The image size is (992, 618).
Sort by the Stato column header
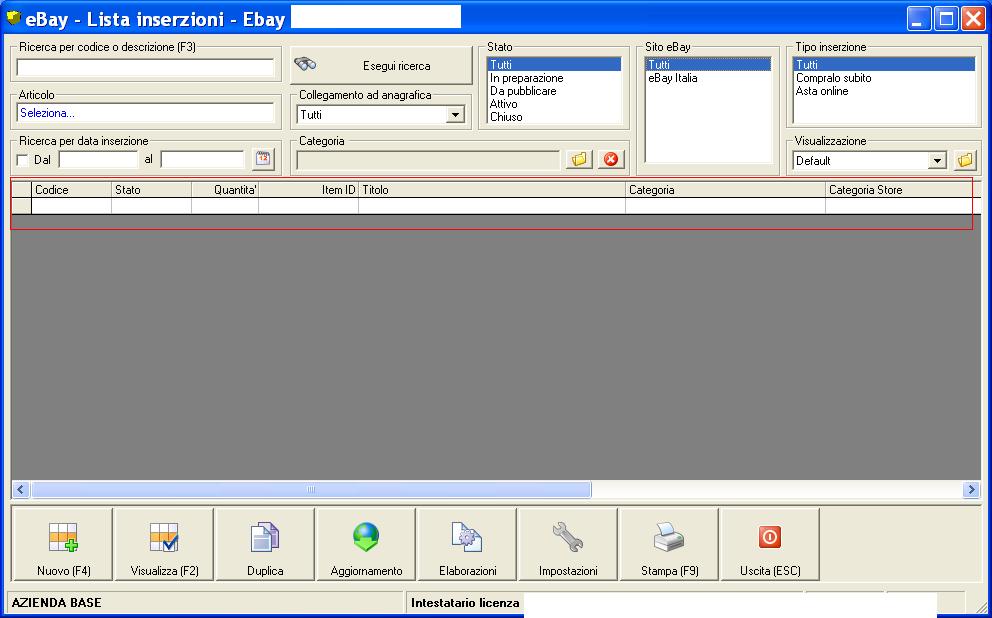(151, 190)
